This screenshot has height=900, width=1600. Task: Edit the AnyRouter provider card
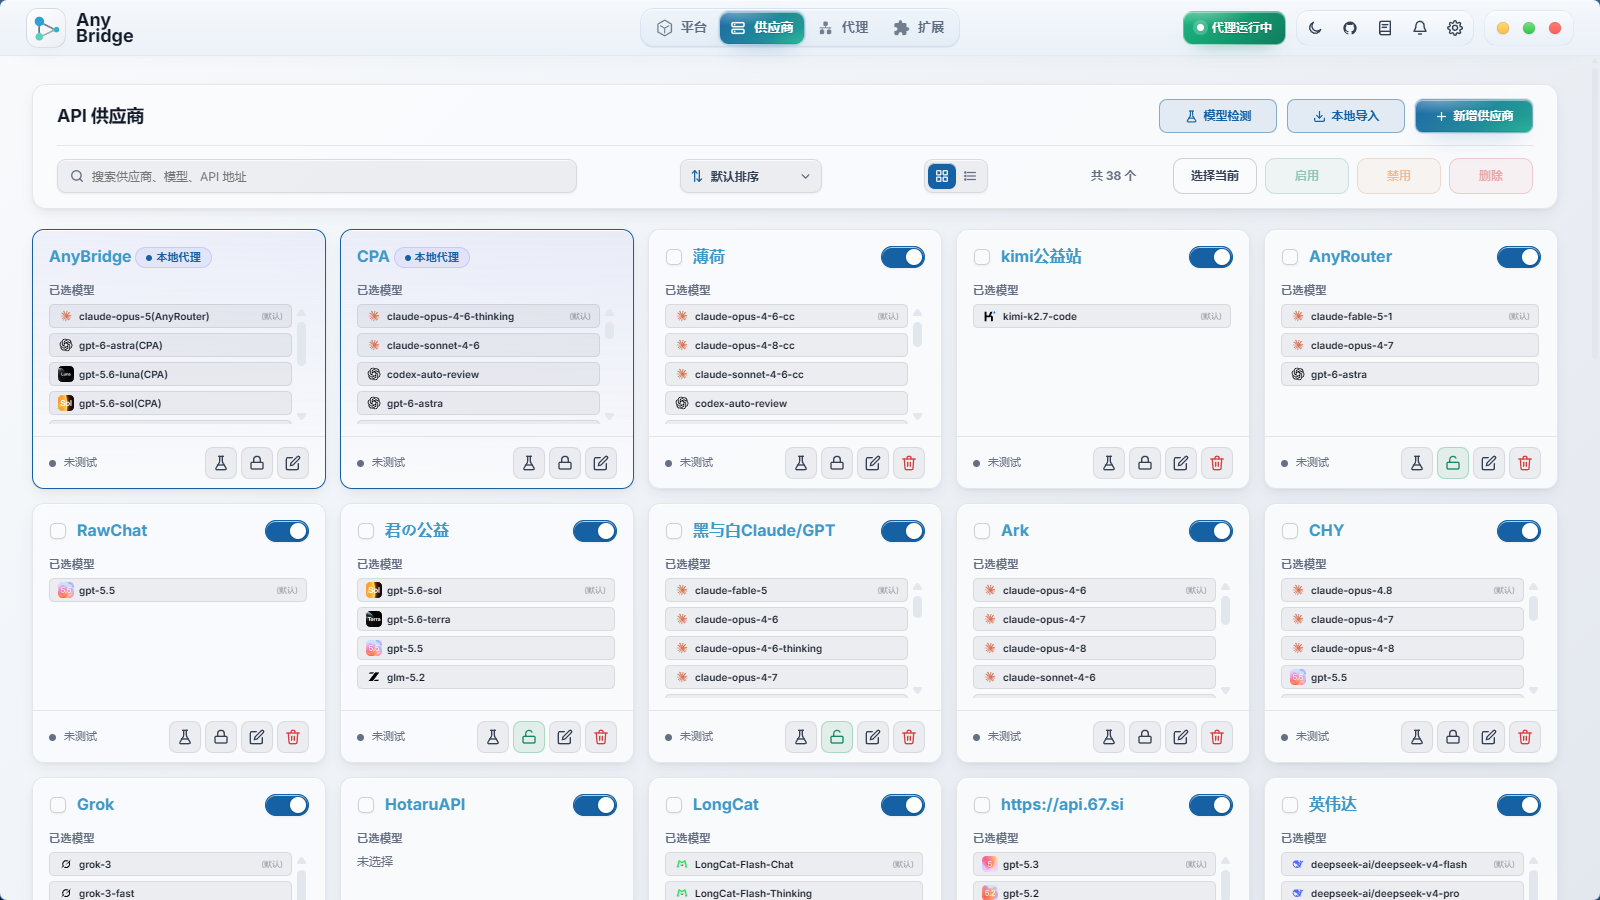pyautogui.click(x=1489, y=463)
